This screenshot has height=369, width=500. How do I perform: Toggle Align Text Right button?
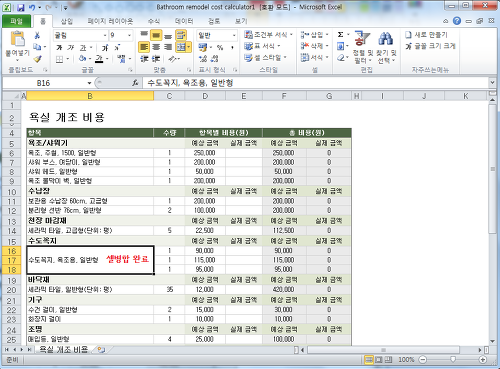click(168, 47)
